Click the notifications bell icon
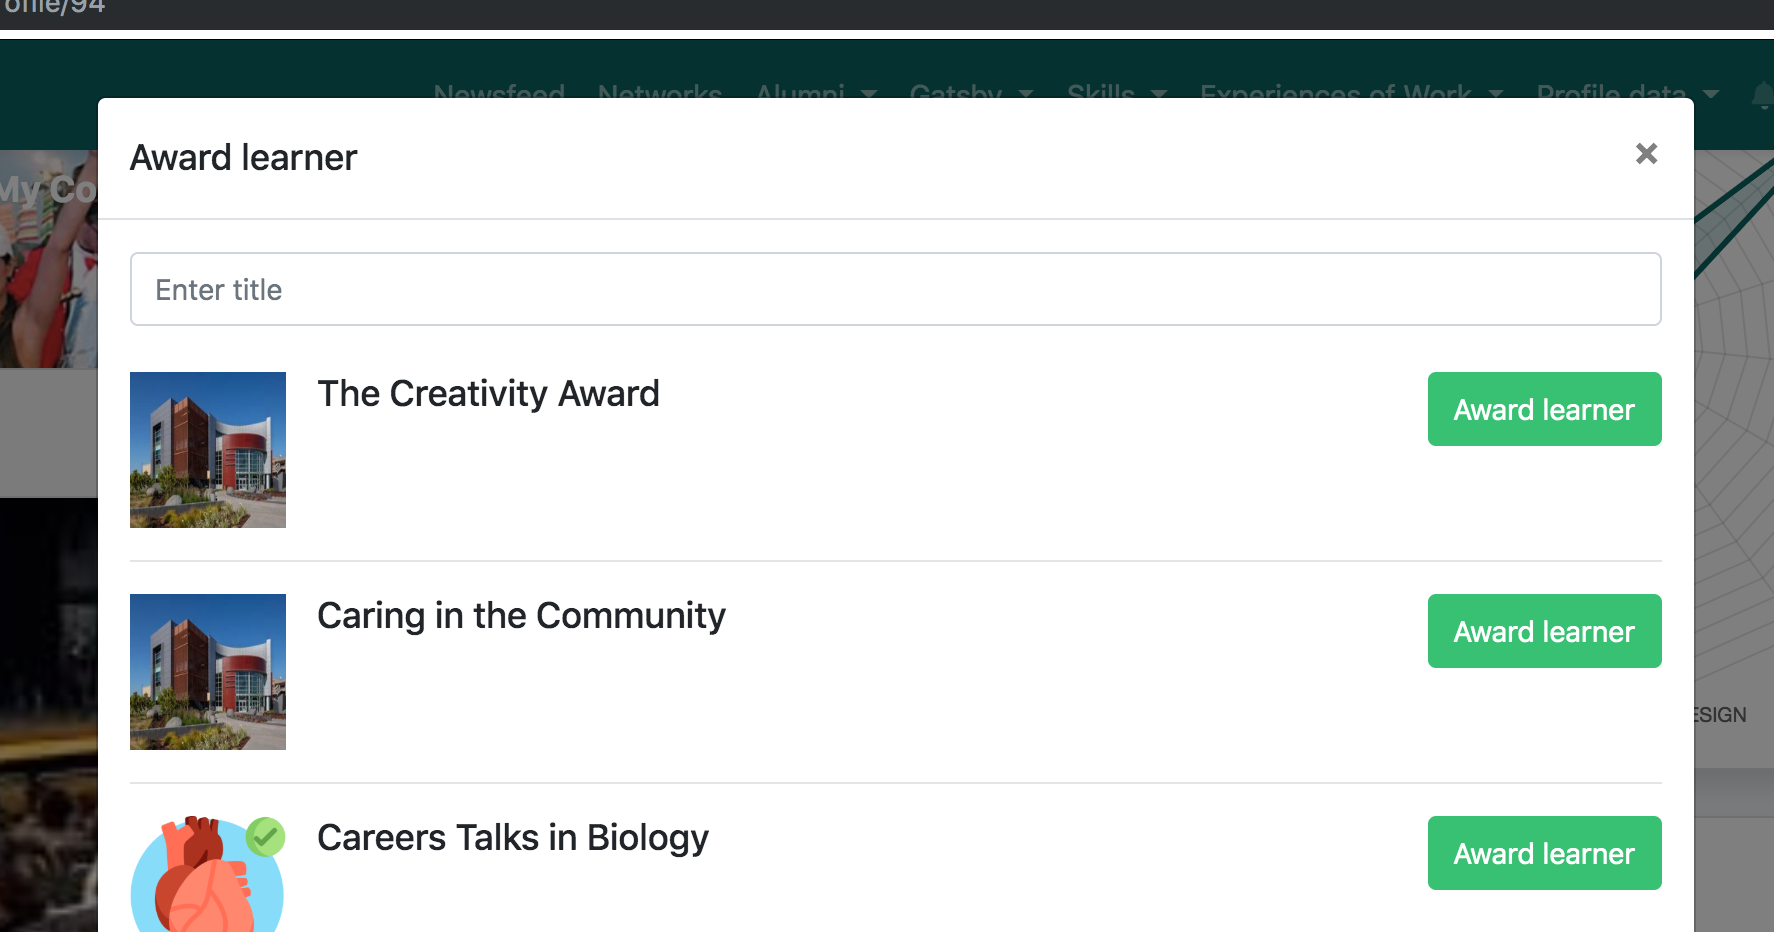 coord(1762,94)
